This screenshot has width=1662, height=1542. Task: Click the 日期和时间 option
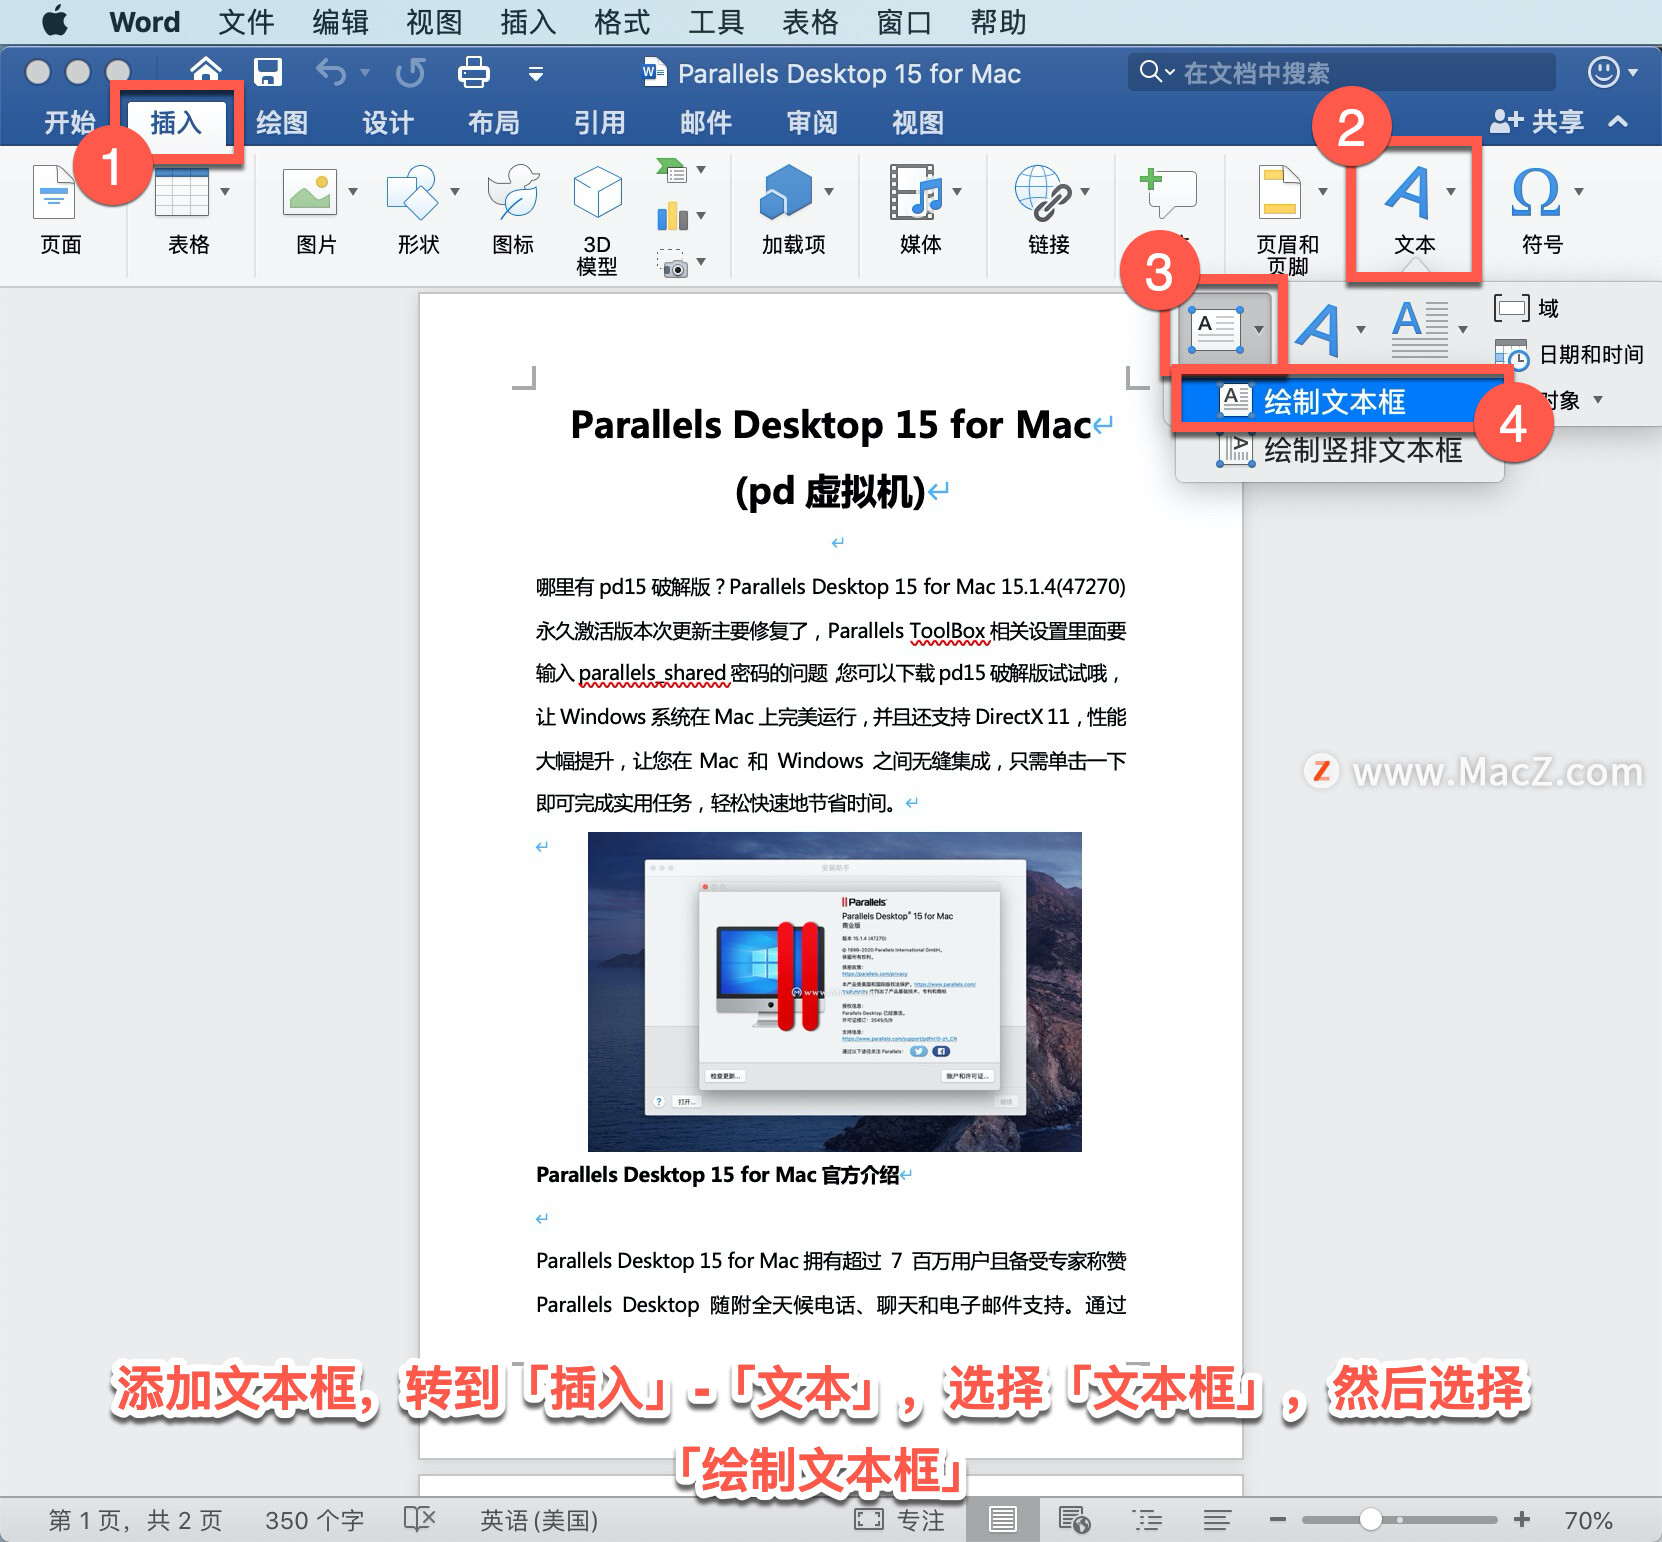pyautogui.click(x=1569, y=355)
